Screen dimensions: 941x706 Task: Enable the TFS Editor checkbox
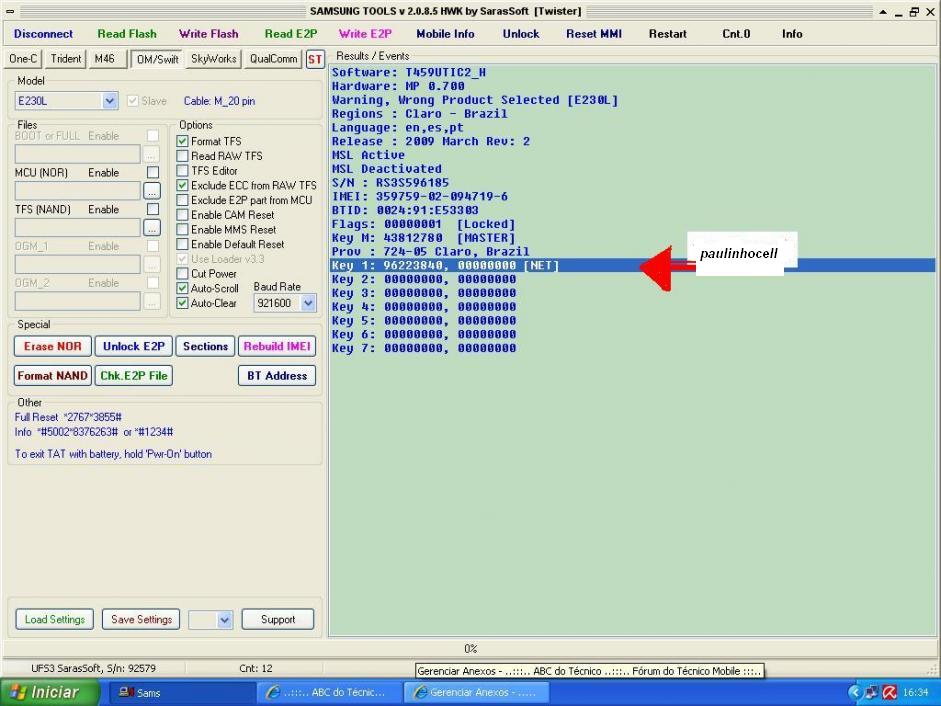click(x=182, y=170)
